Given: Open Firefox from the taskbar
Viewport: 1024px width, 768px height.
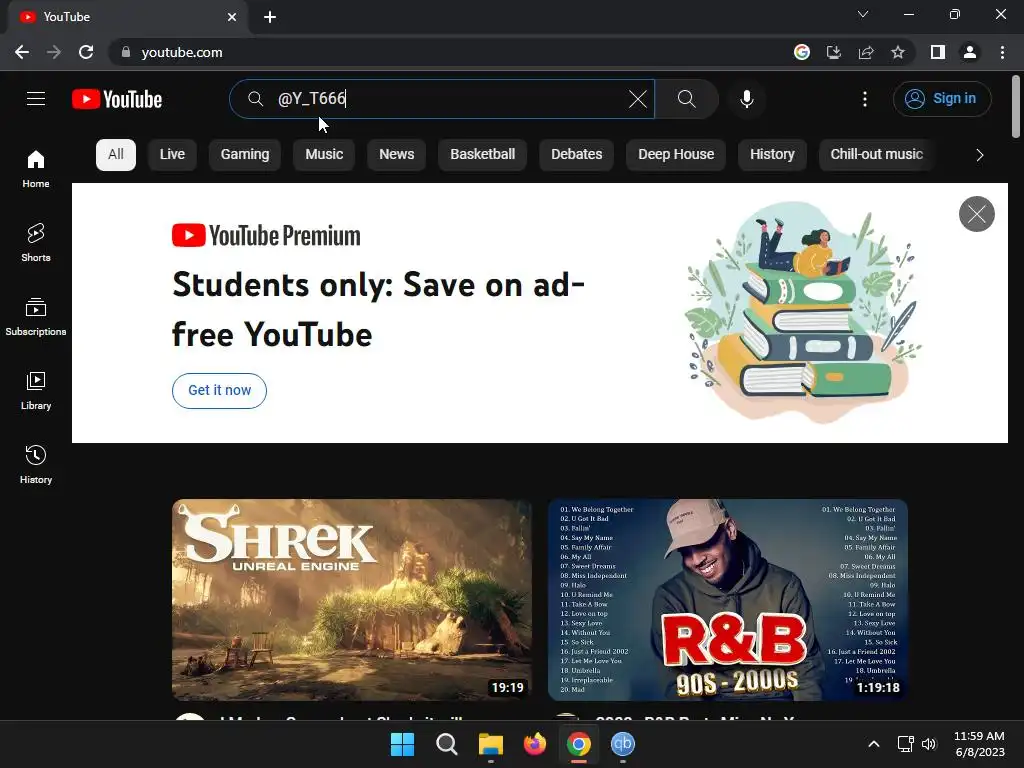Looking at the screenshot, I should coord(535,744).
